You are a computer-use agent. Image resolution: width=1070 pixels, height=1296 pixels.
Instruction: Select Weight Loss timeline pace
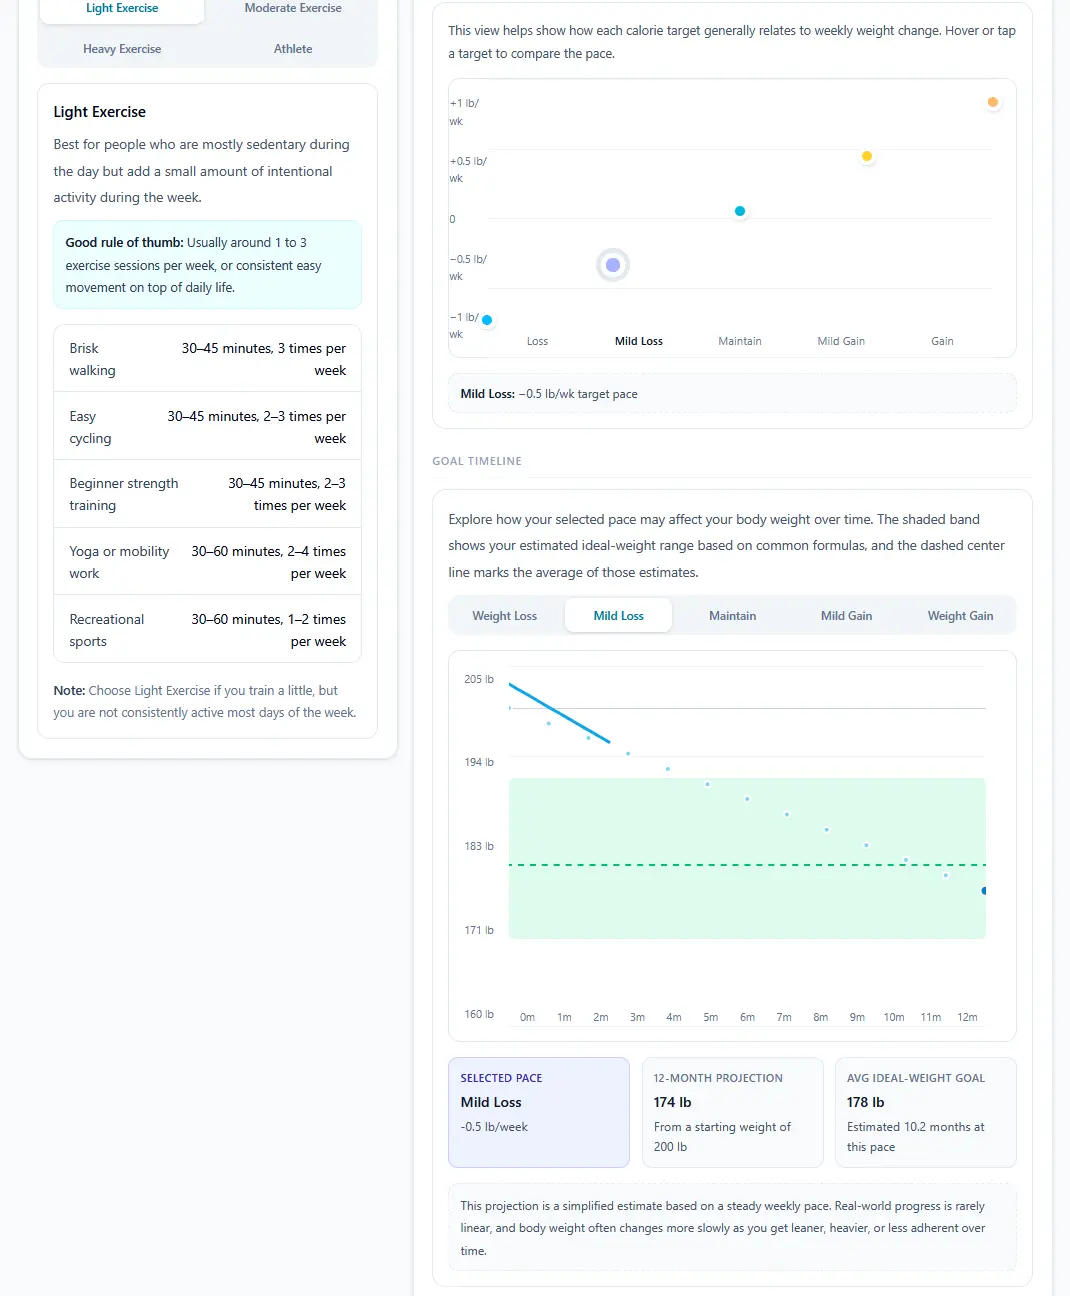pyautogui.click(x=504, y=616)
